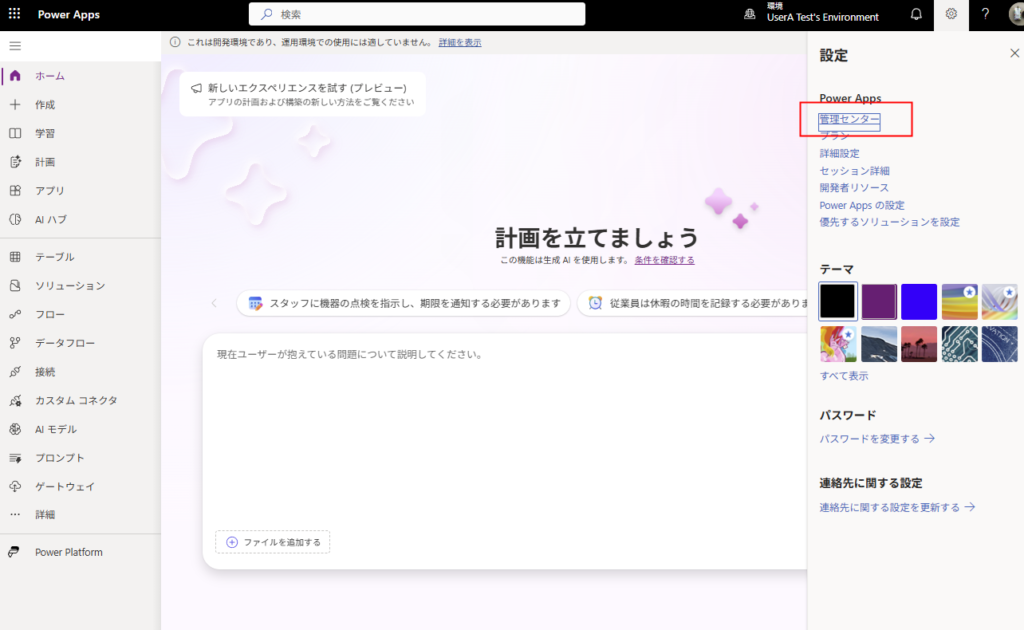Open the app launcher waffle icon
The image size is (1024, 630).
tap(14, 15)
